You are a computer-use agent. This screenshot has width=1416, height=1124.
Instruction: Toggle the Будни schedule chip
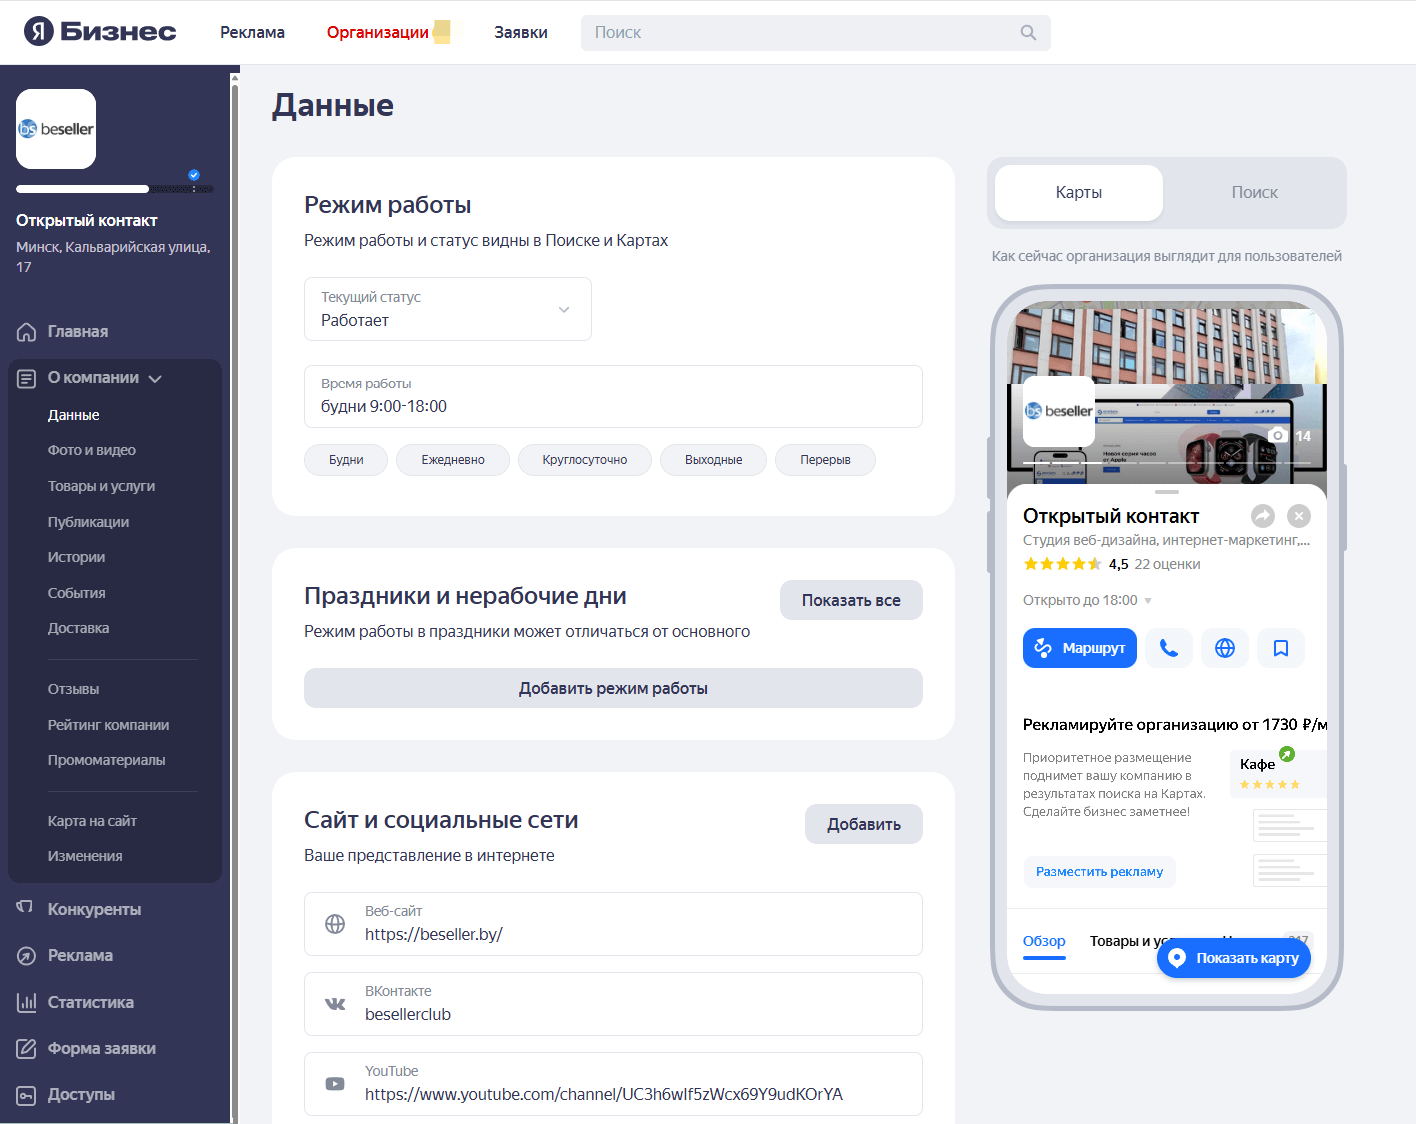[x=345, y=459]
